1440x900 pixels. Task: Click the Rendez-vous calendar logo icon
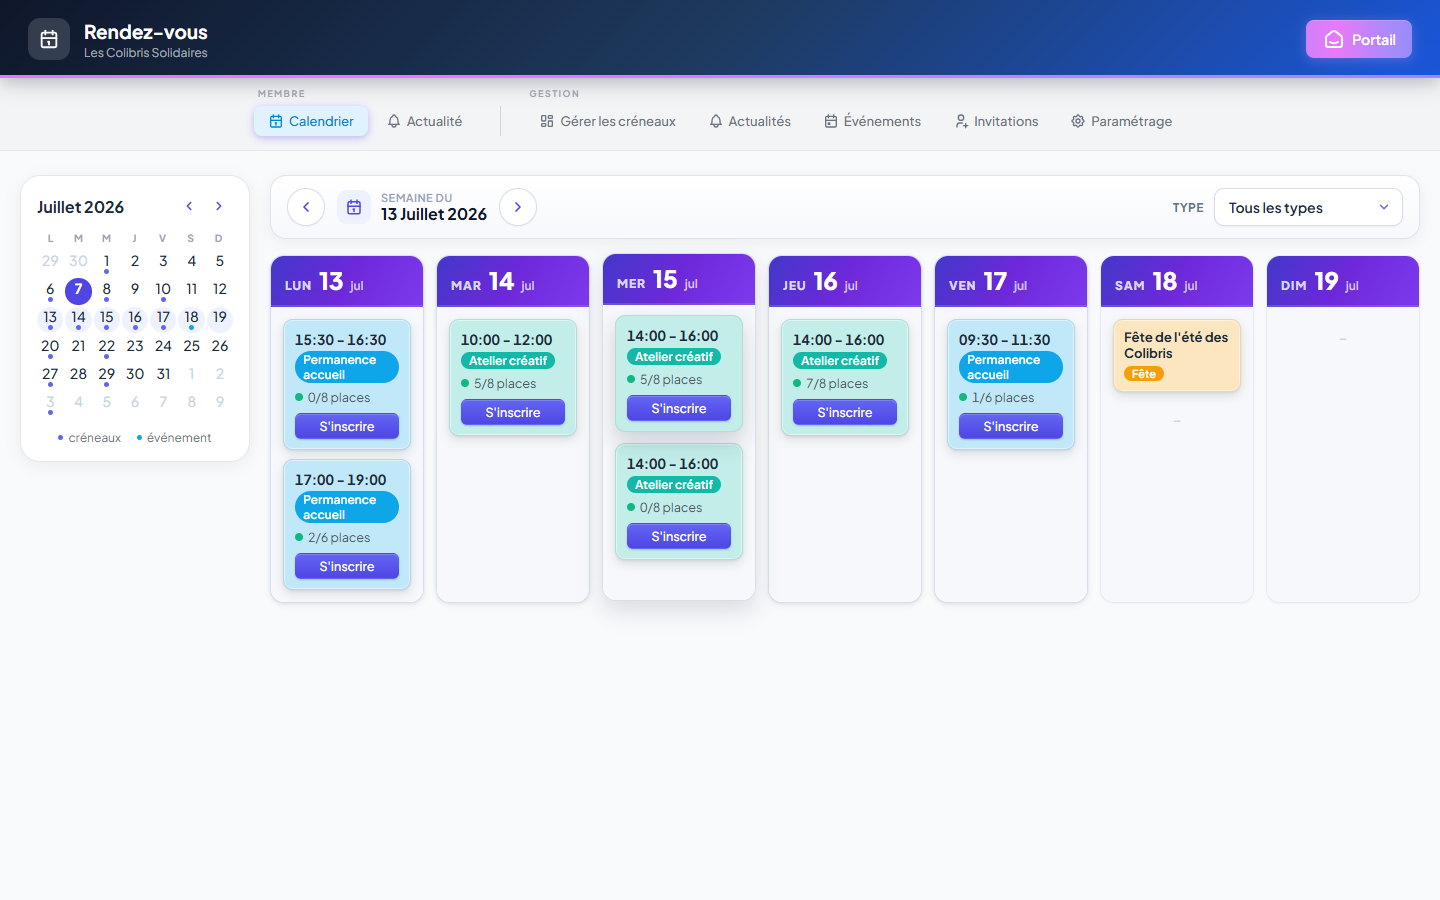coord(49,39)
